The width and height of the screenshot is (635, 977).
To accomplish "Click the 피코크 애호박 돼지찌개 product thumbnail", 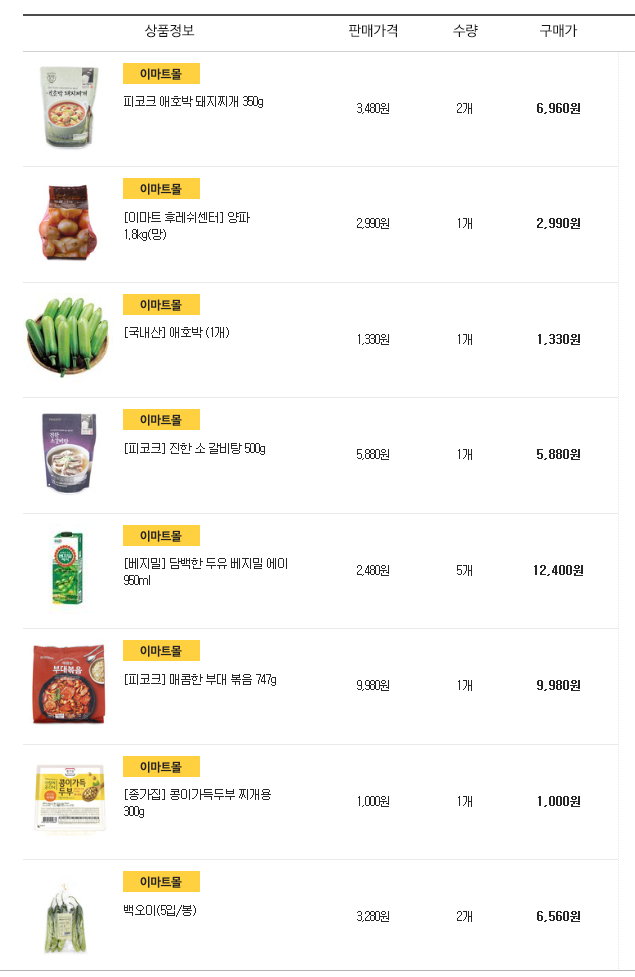I will pos(69,107).
